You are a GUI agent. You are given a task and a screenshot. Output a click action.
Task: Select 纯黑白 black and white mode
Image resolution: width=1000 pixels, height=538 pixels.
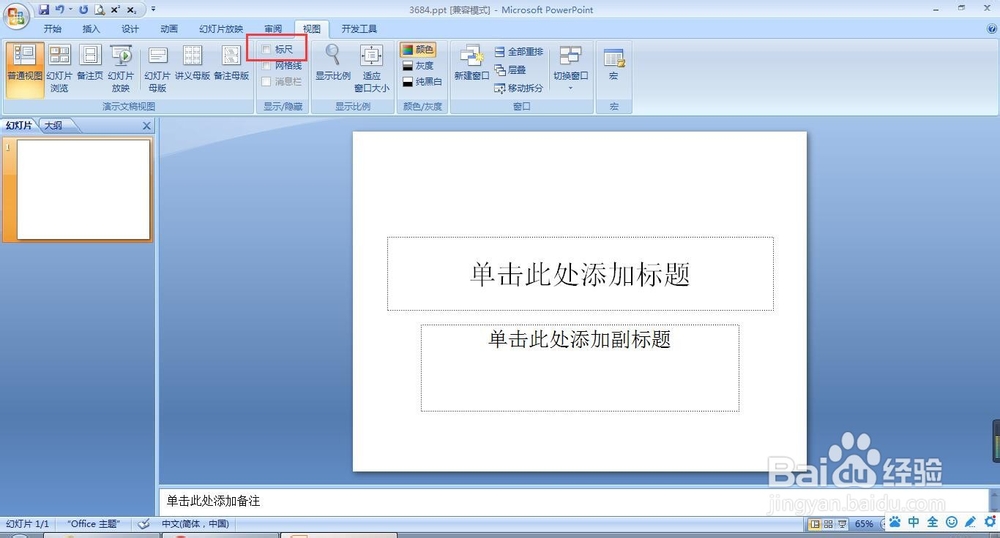(422, 82)
